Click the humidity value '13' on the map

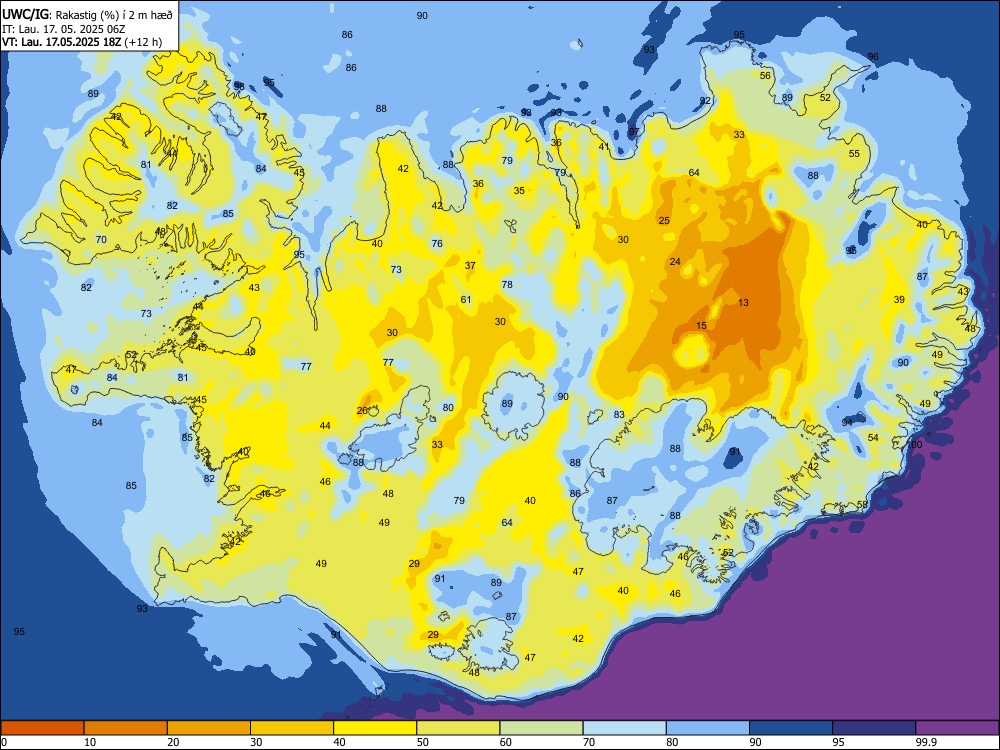click(743, 302)
